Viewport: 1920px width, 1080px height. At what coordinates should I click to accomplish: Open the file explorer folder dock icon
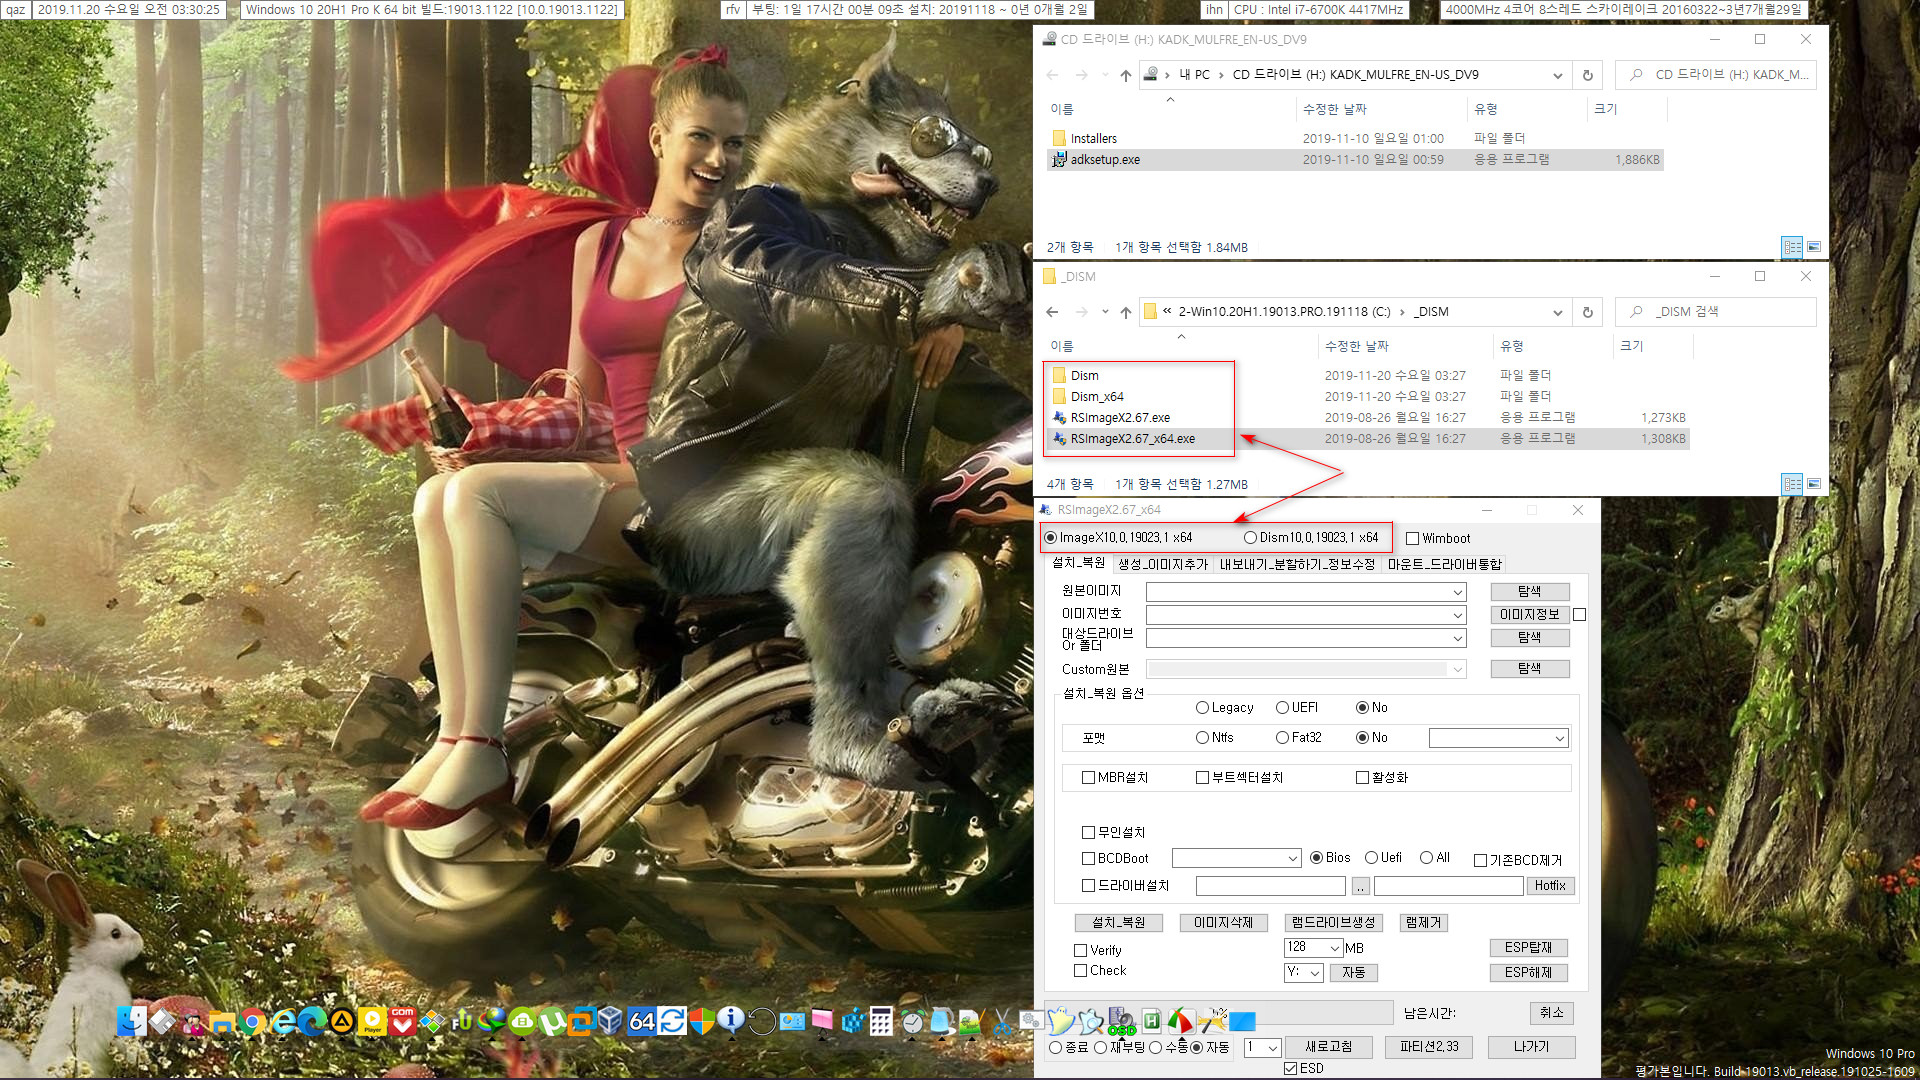tap(222, 1021)
